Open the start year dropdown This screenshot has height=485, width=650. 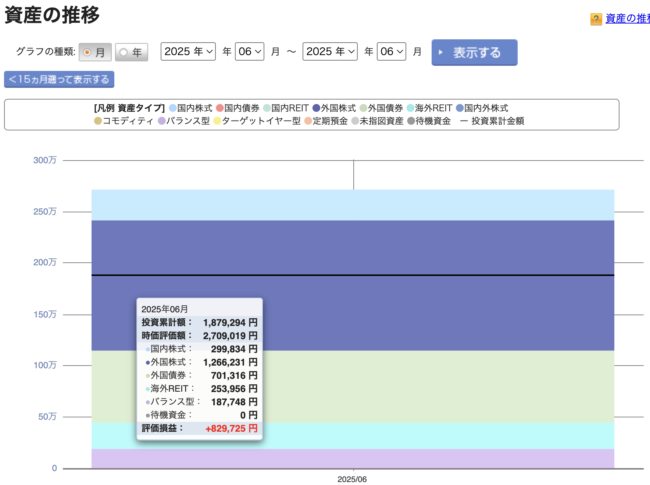tap(188, 52)
